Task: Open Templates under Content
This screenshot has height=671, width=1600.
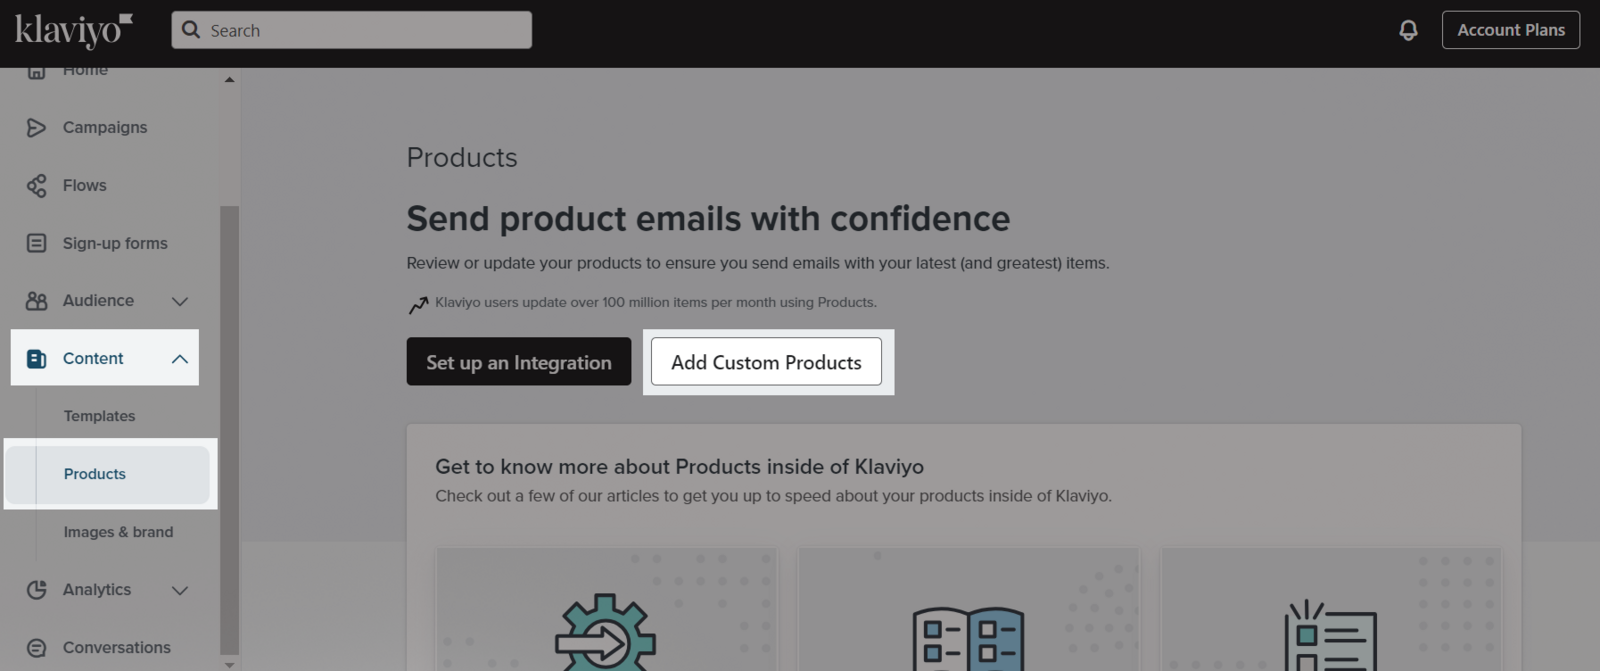Action: click(99, 416)
